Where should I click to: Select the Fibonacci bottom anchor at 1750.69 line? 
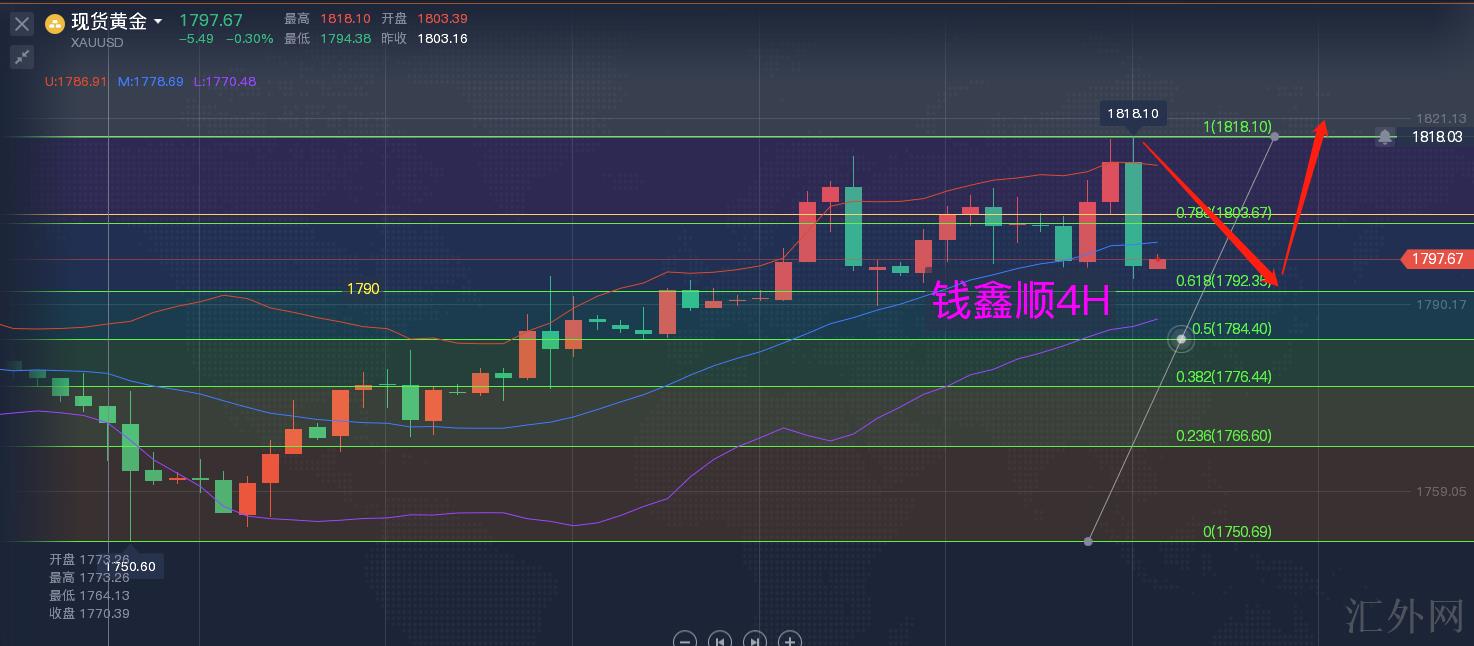pyautogui.click(x=1088, y=541)
